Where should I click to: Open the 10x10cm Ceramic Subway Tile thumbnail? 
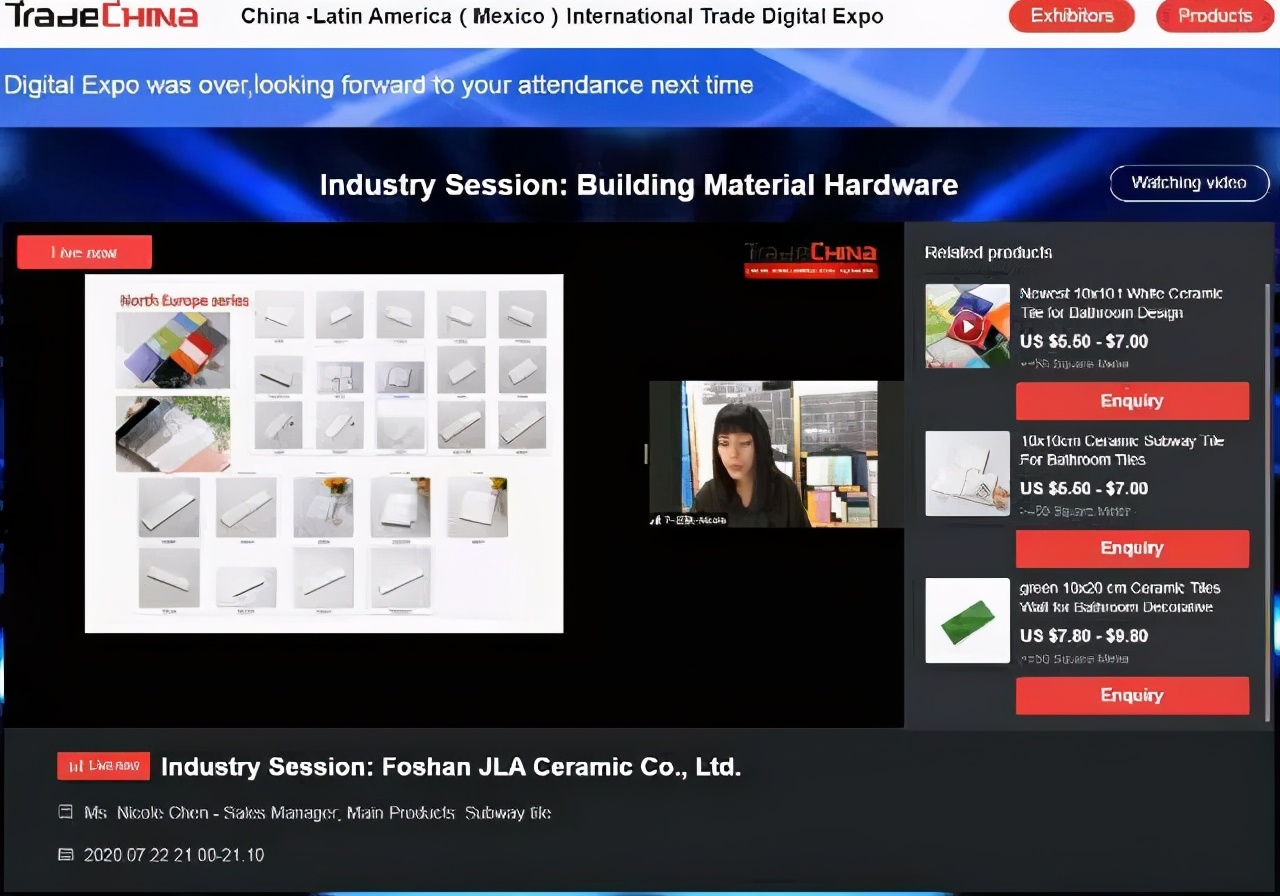pos(967,473)
